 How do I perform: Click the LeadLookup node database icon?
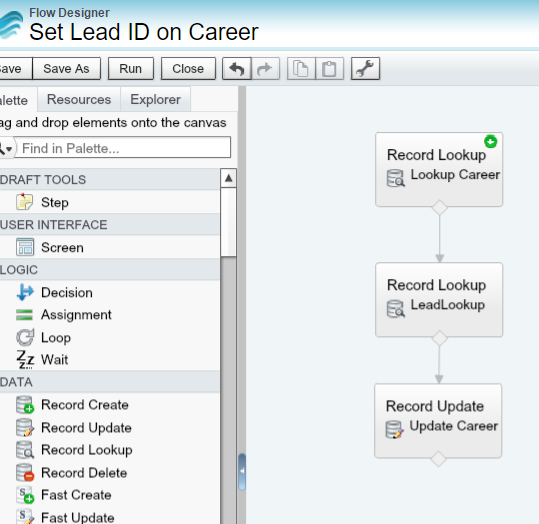click(x=396, y=308)
